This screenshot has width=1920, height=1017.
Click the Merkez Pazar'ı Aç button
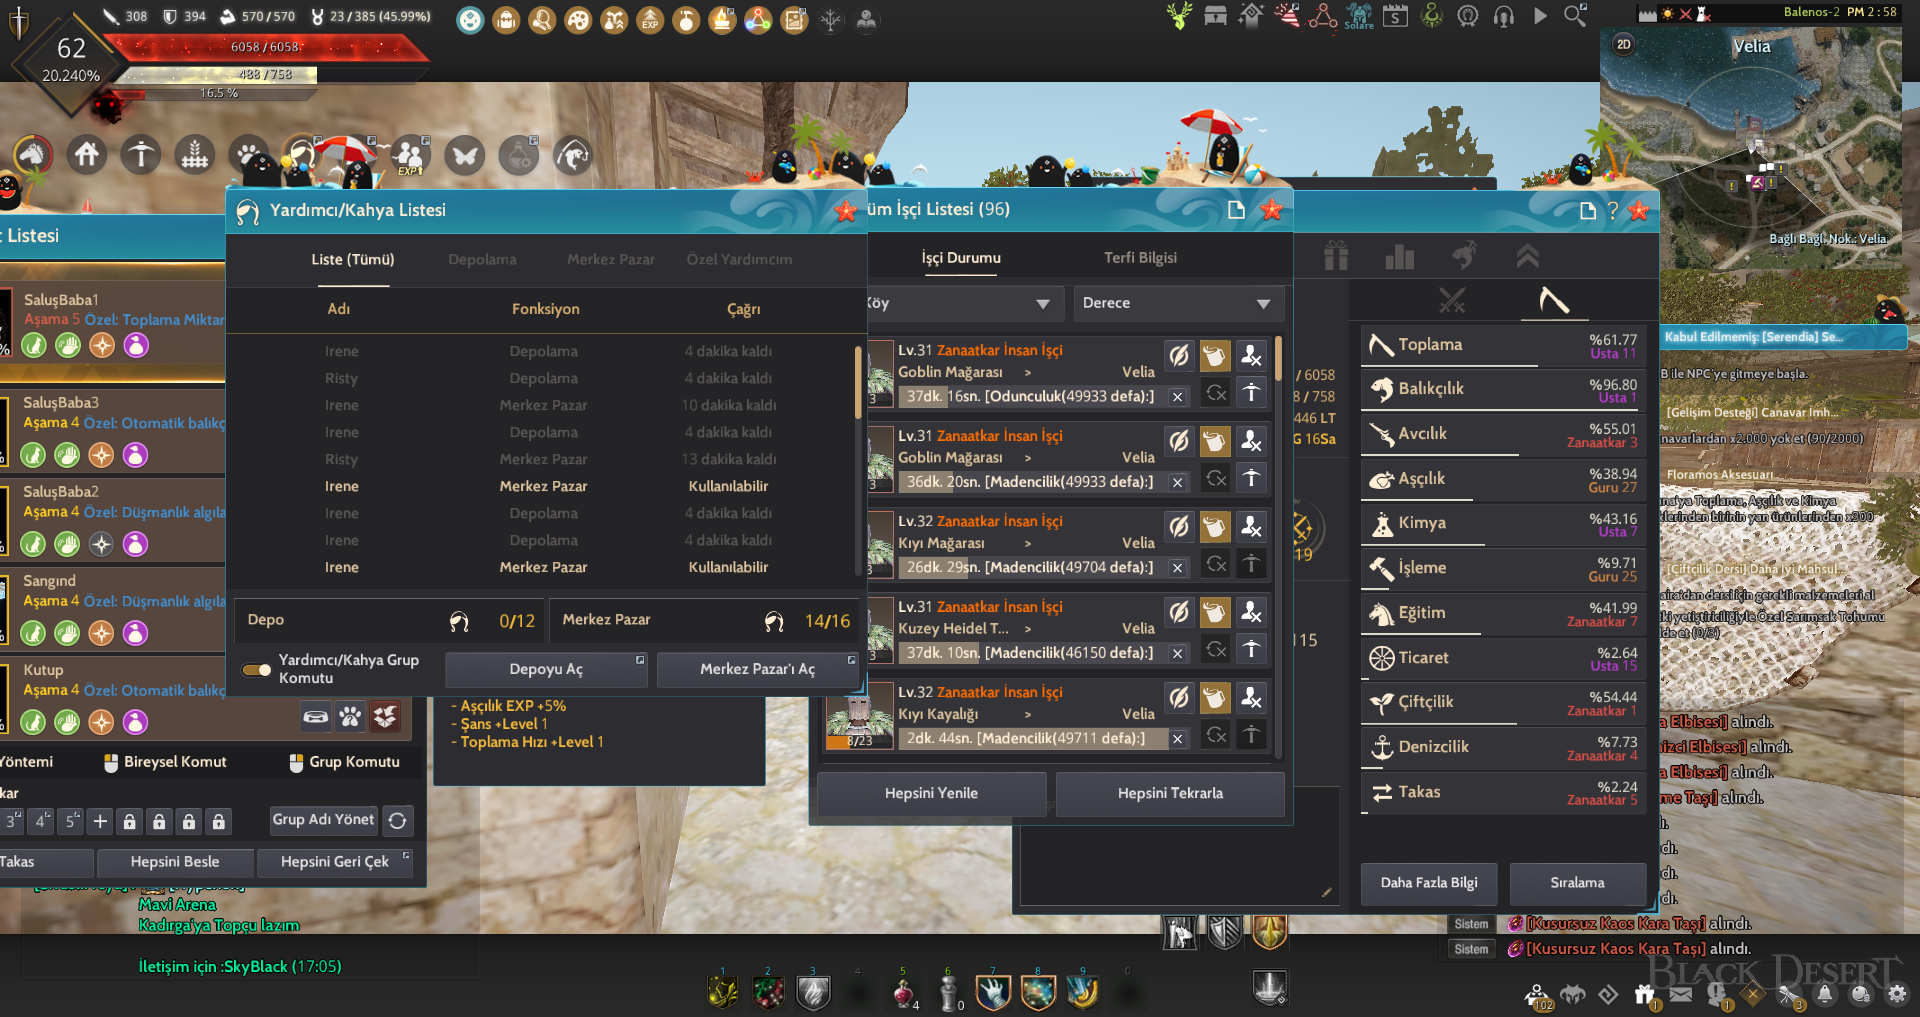(x=758, y=669)
